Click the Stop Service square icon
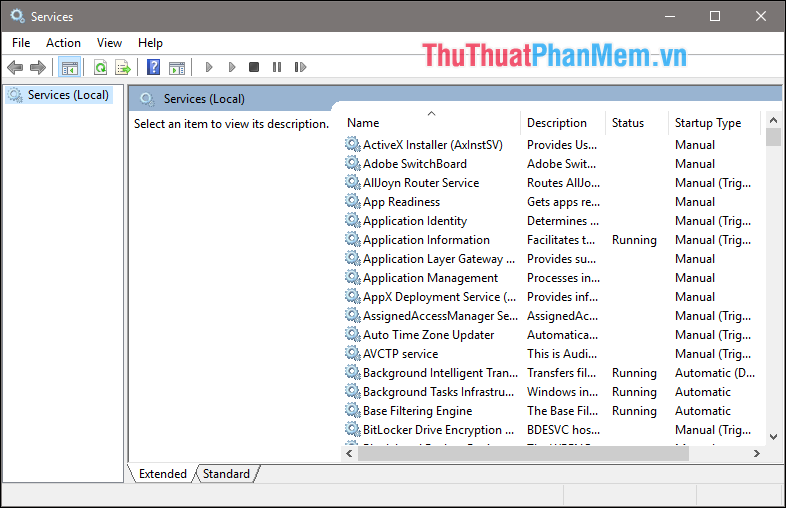 coord(254,67)
